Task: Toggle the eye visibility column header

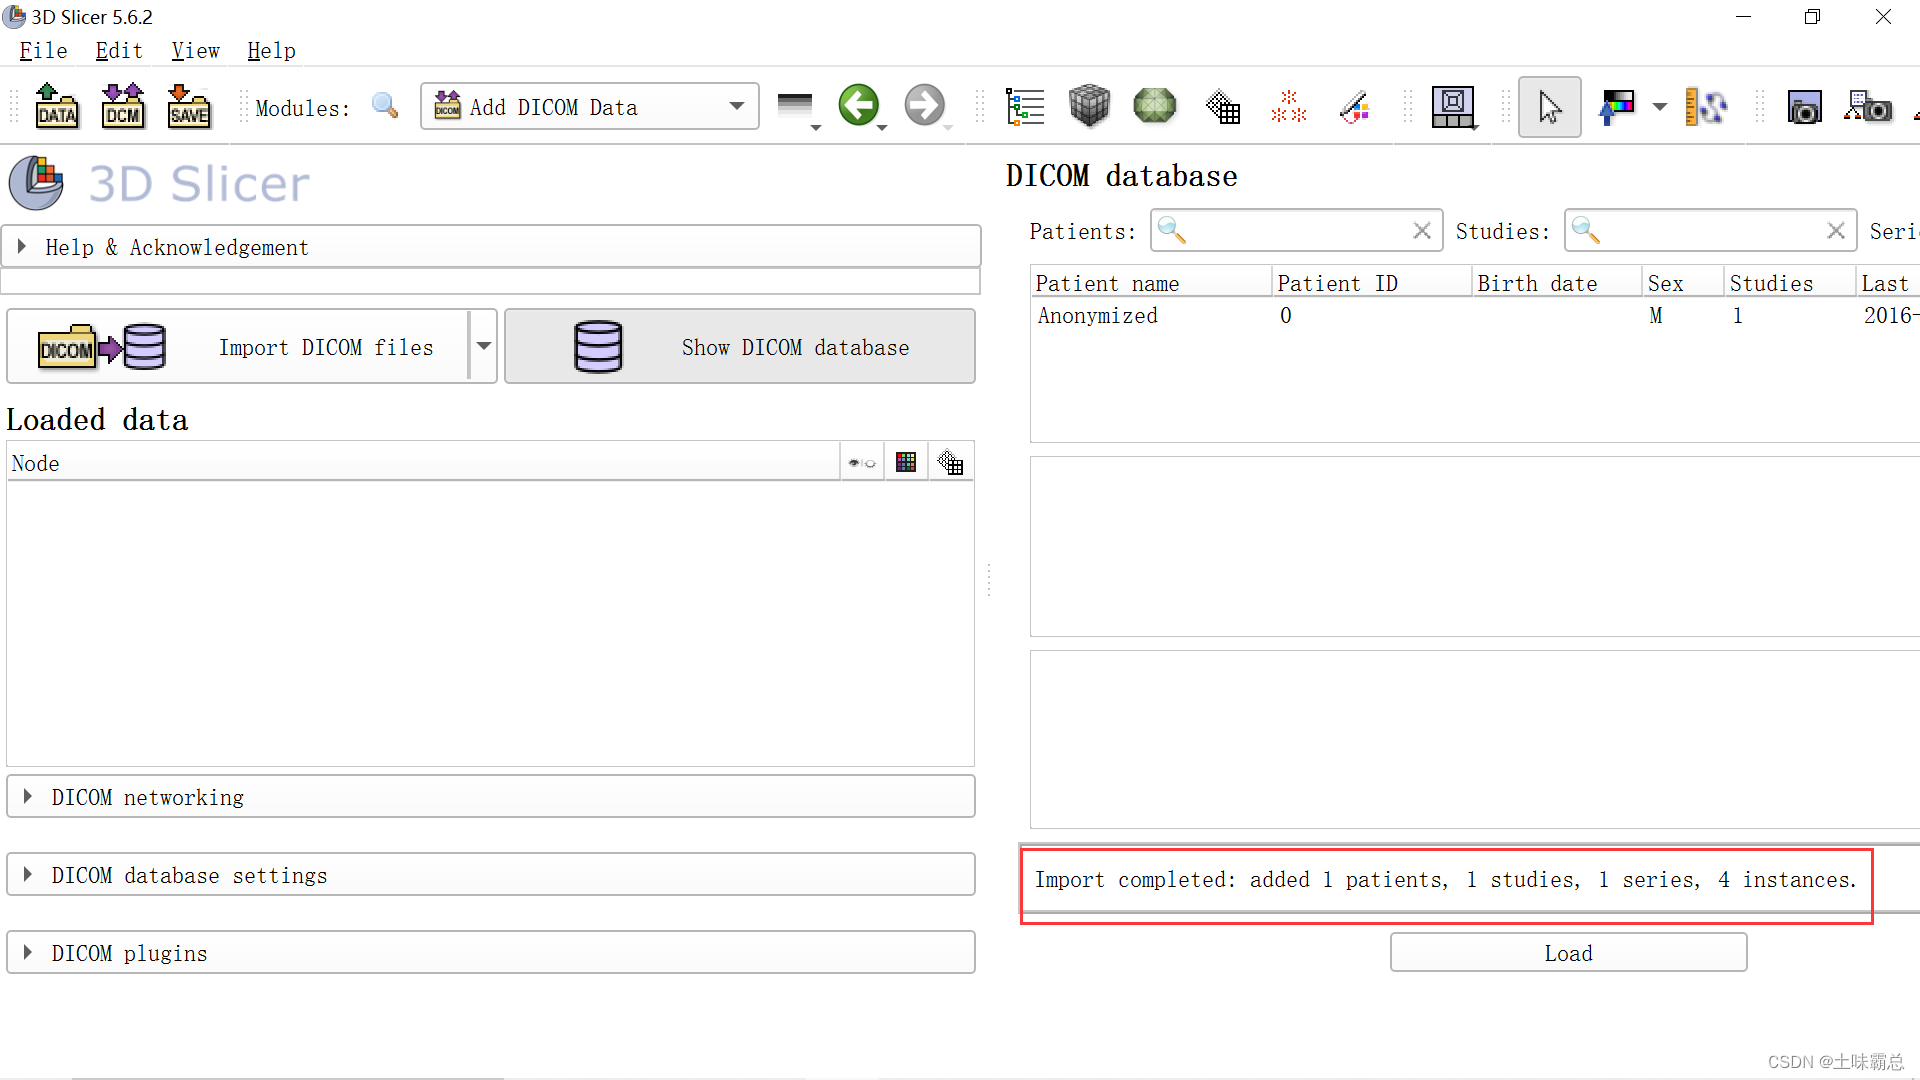Action: click(x=861, y=463)
